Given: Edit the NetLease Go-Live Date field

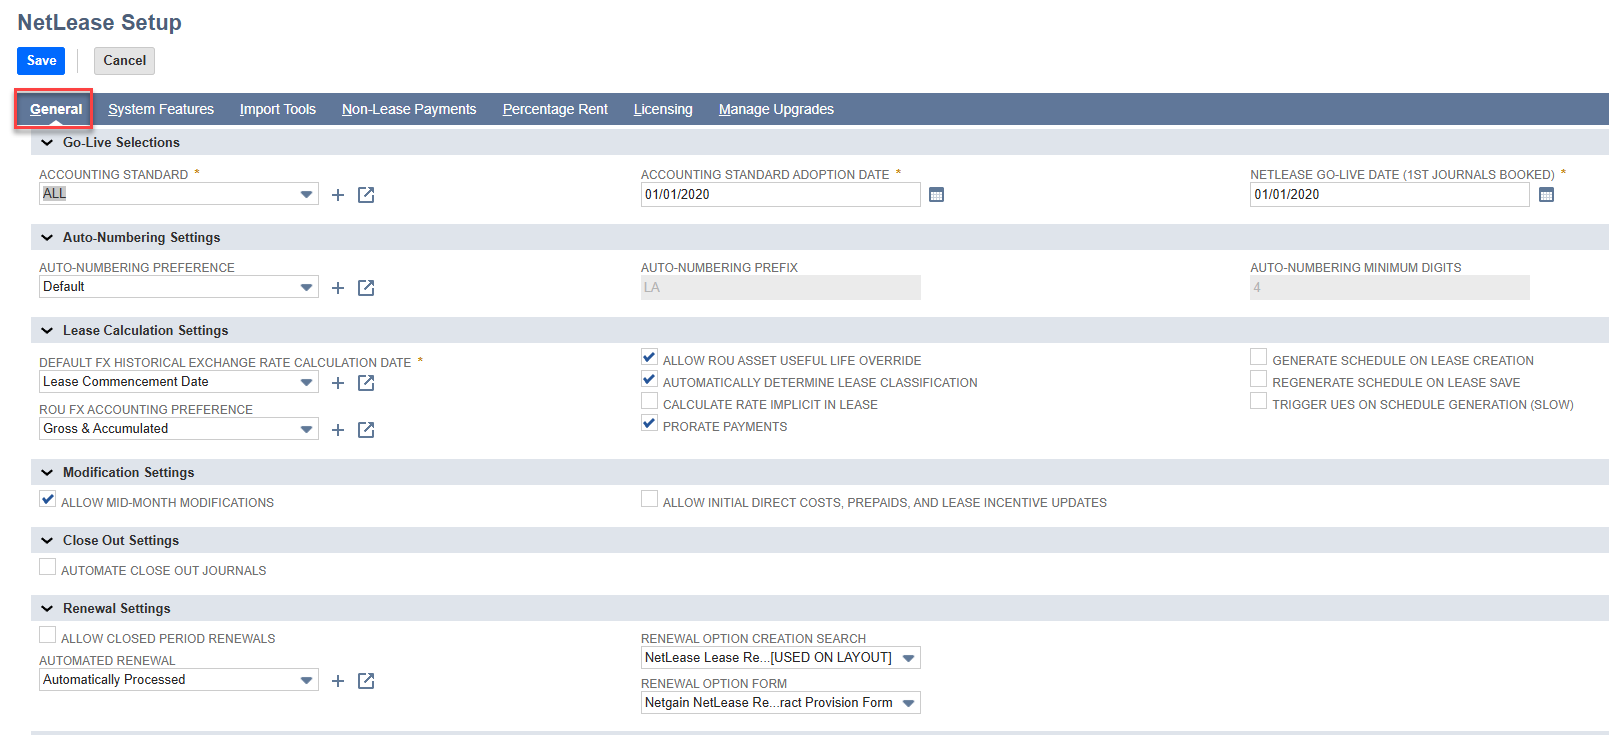Looking at the screenshot, I should click(x=1390, y=195).
